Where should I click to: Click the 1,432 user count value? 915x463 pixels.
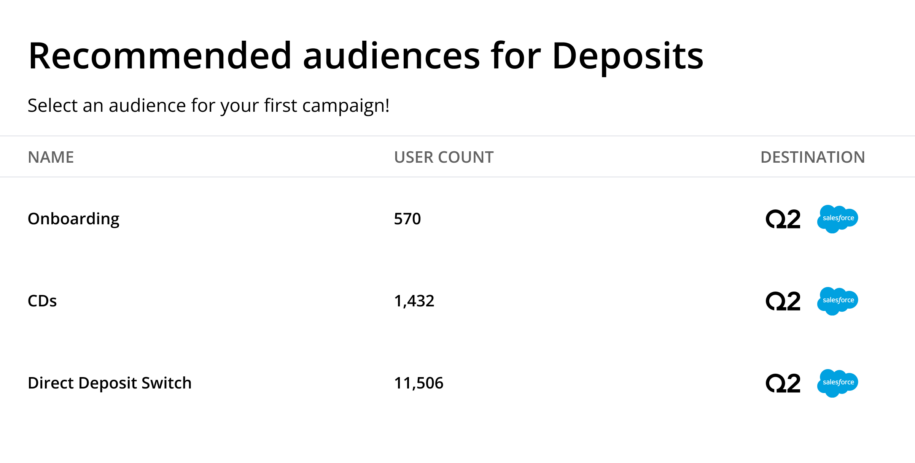414,301
